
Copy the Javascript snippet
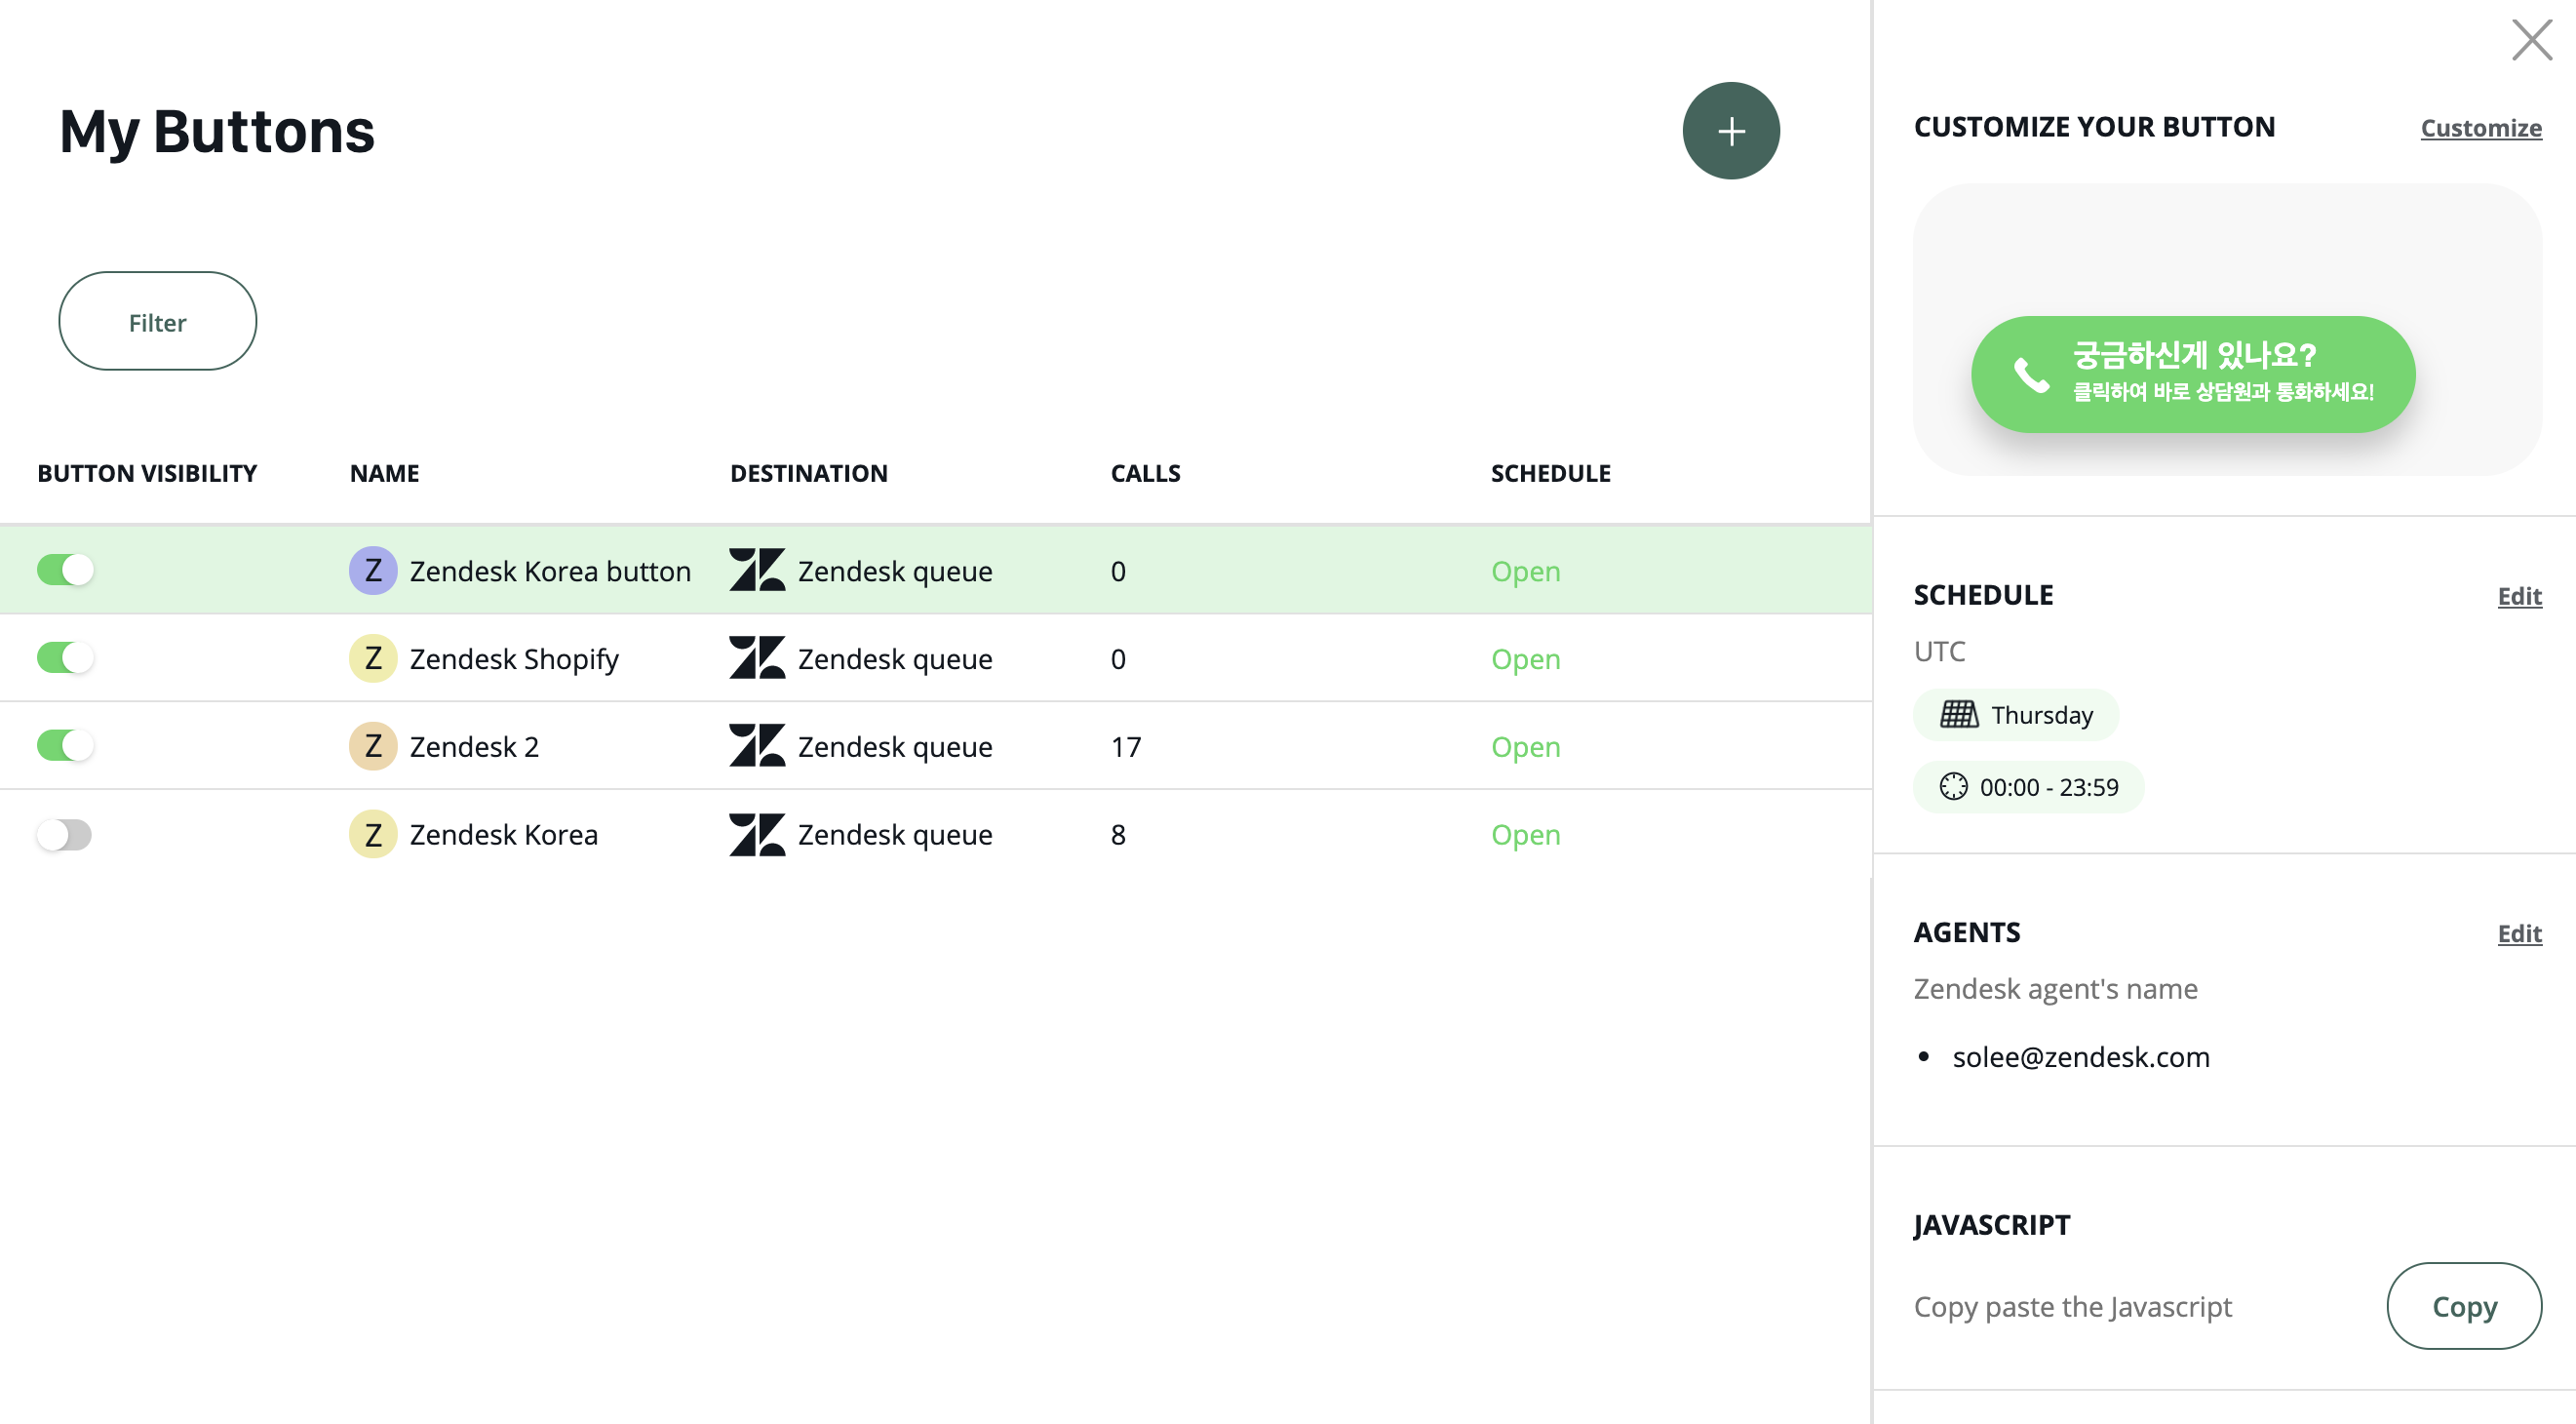(x=2464, y=1306)
